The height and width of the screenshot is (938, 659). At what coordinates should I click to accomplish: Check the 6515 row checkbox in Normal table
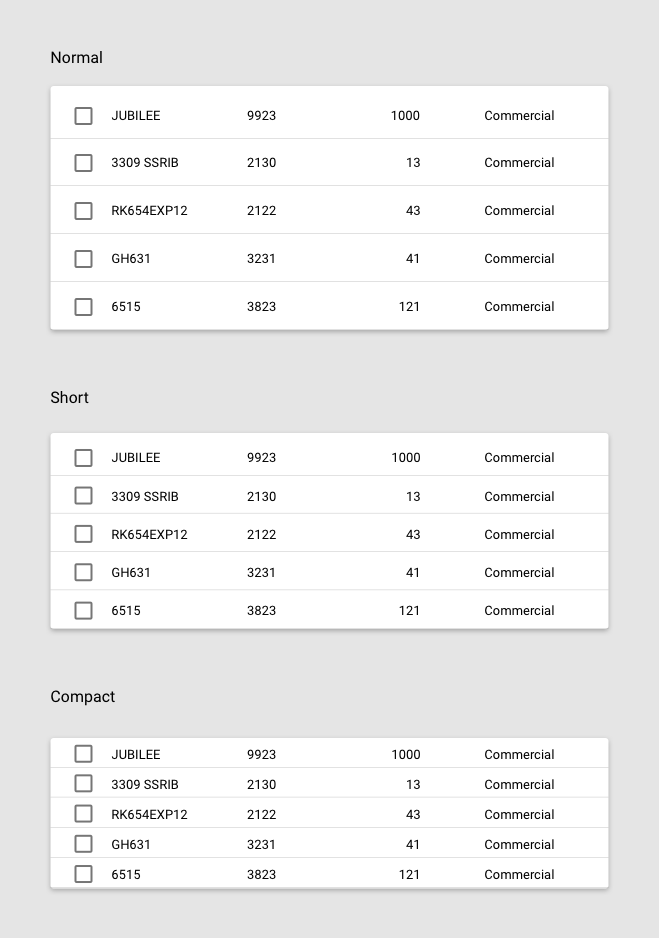(x=84, y=307)
